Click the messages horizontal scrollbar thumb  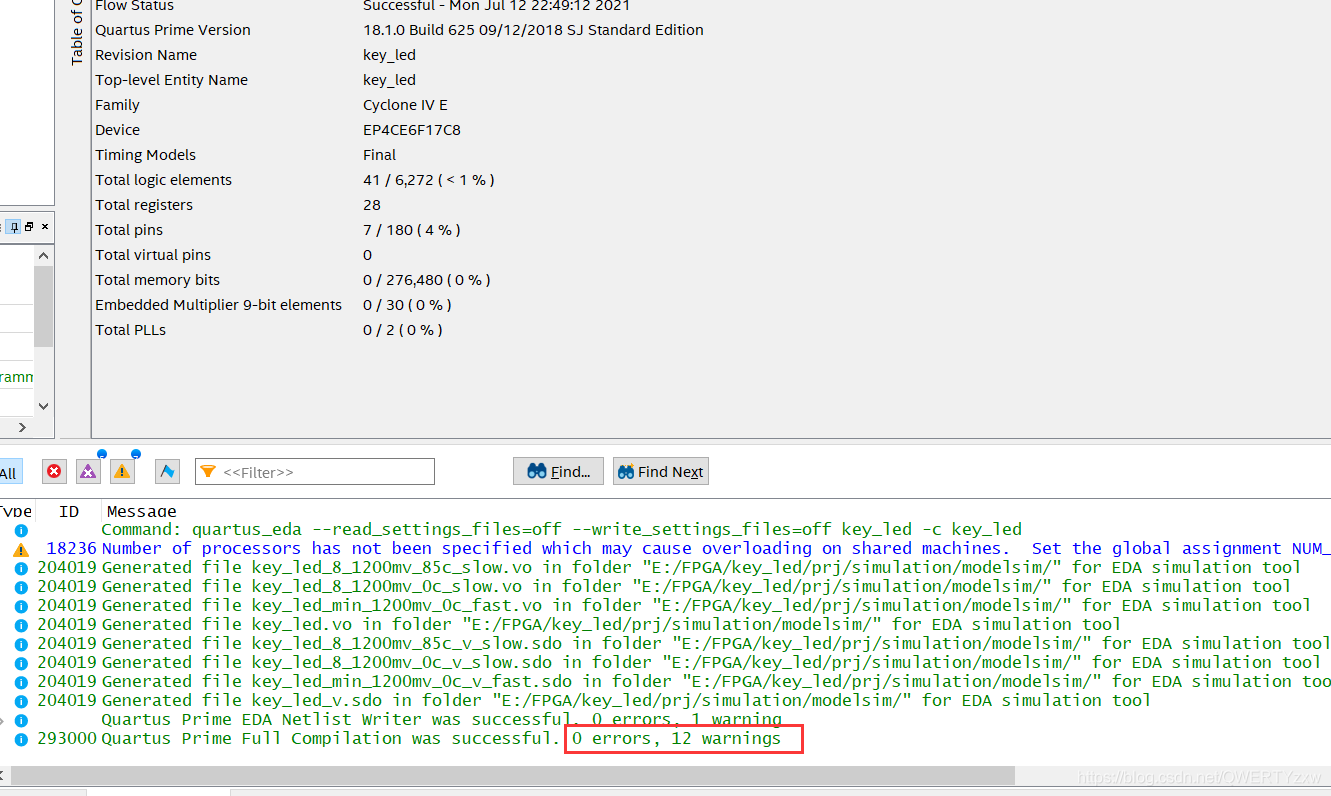[512, 776]
